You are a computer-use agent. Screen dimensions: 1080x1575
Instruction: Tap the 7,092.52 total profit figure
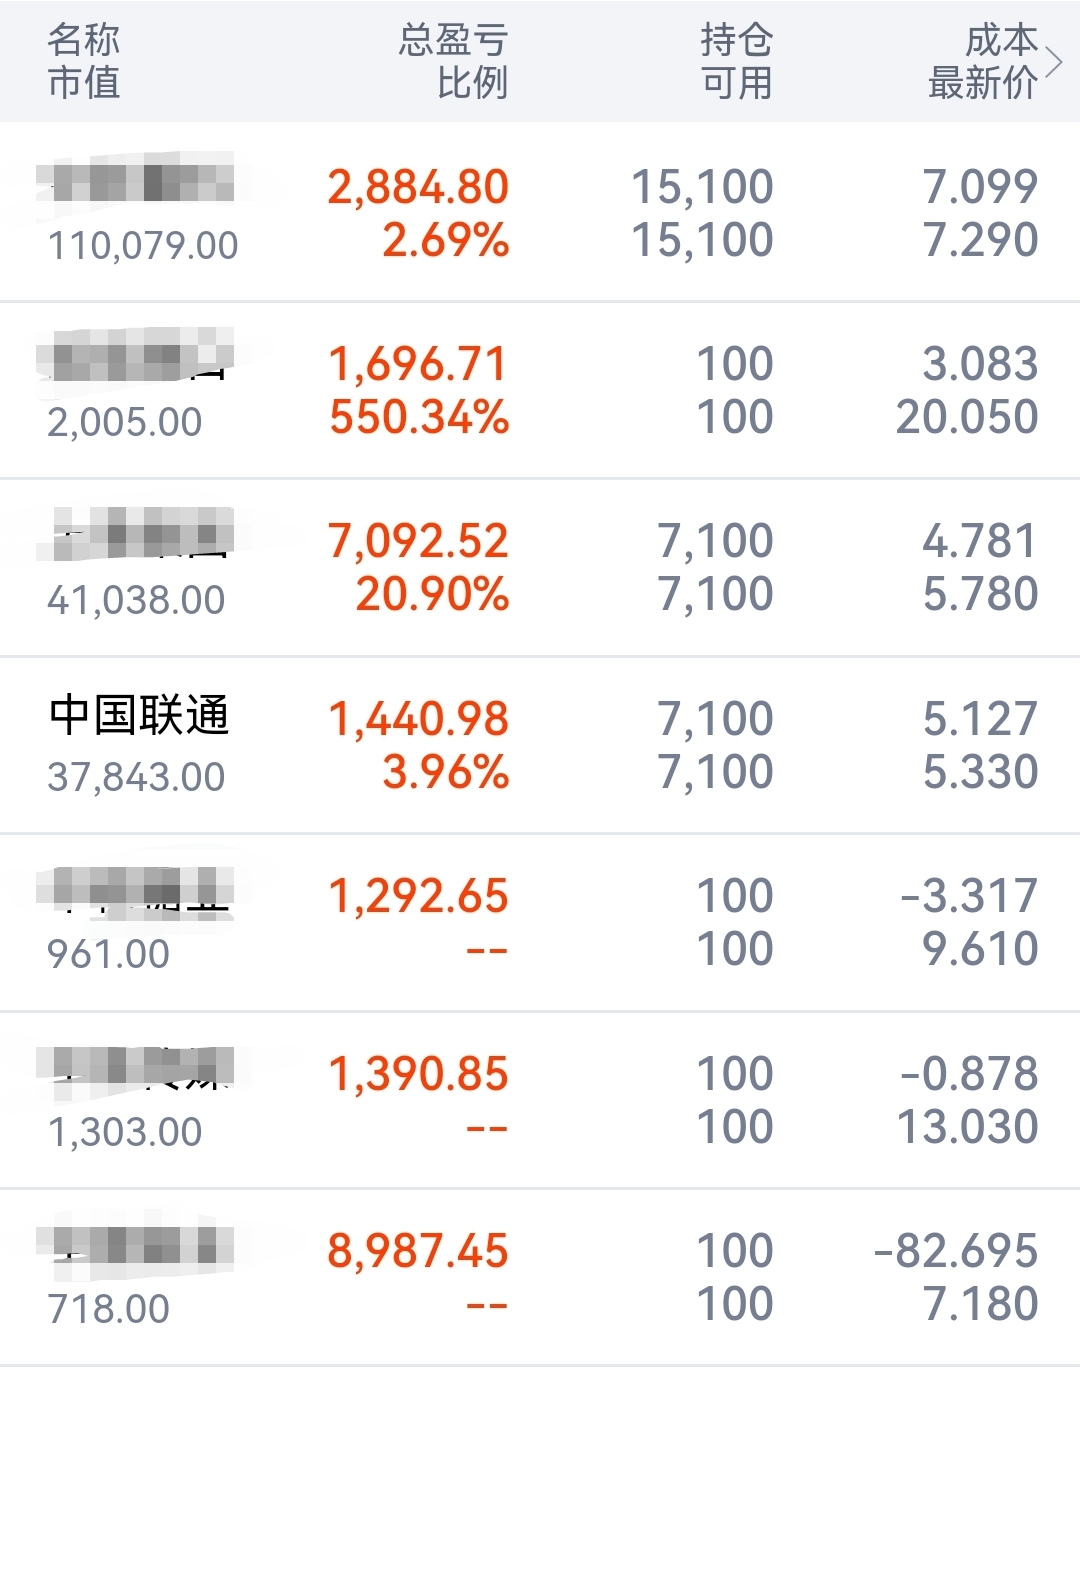pyautogui.click(x=418, y=541)
